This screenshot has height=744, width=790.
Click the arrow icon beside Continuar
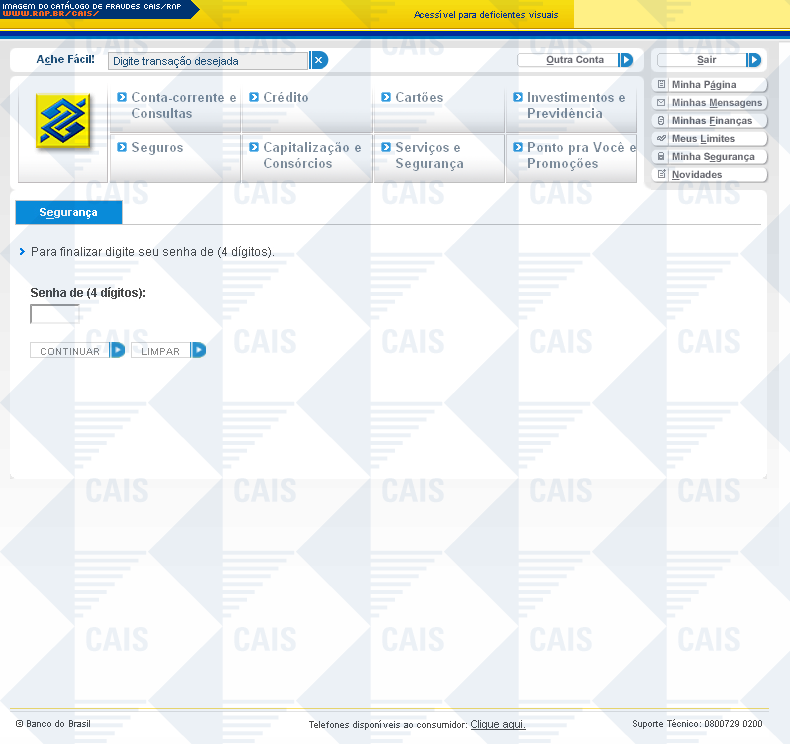tap(117, 350)
